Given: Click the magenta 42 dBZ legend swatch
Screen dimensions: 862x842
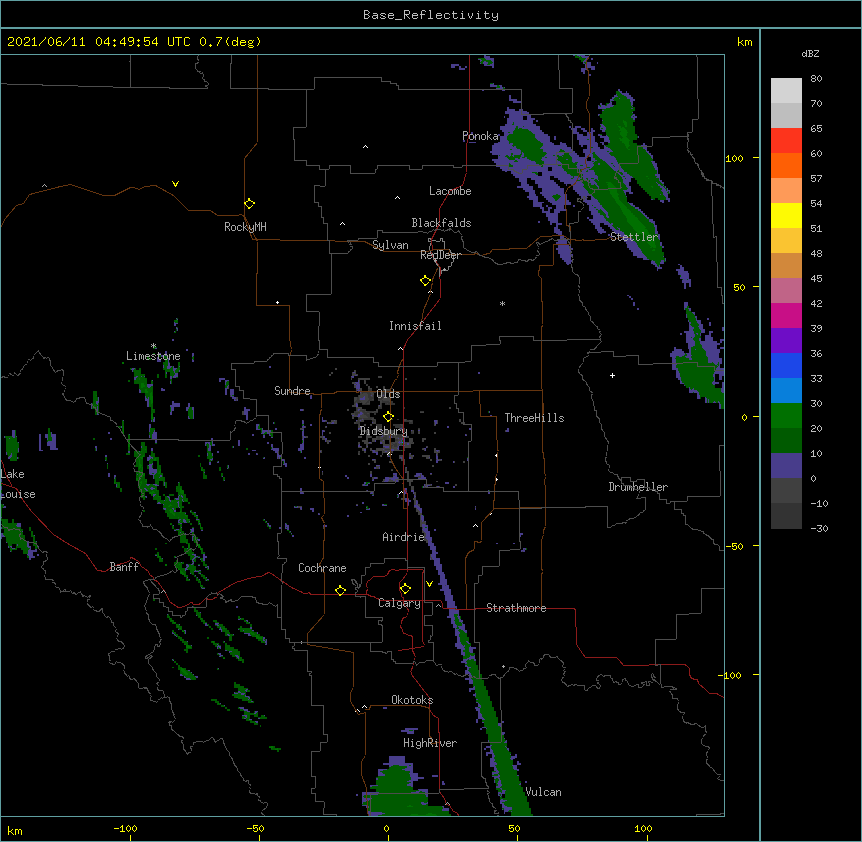Looking at the screenshot, I should click(786, 315).
